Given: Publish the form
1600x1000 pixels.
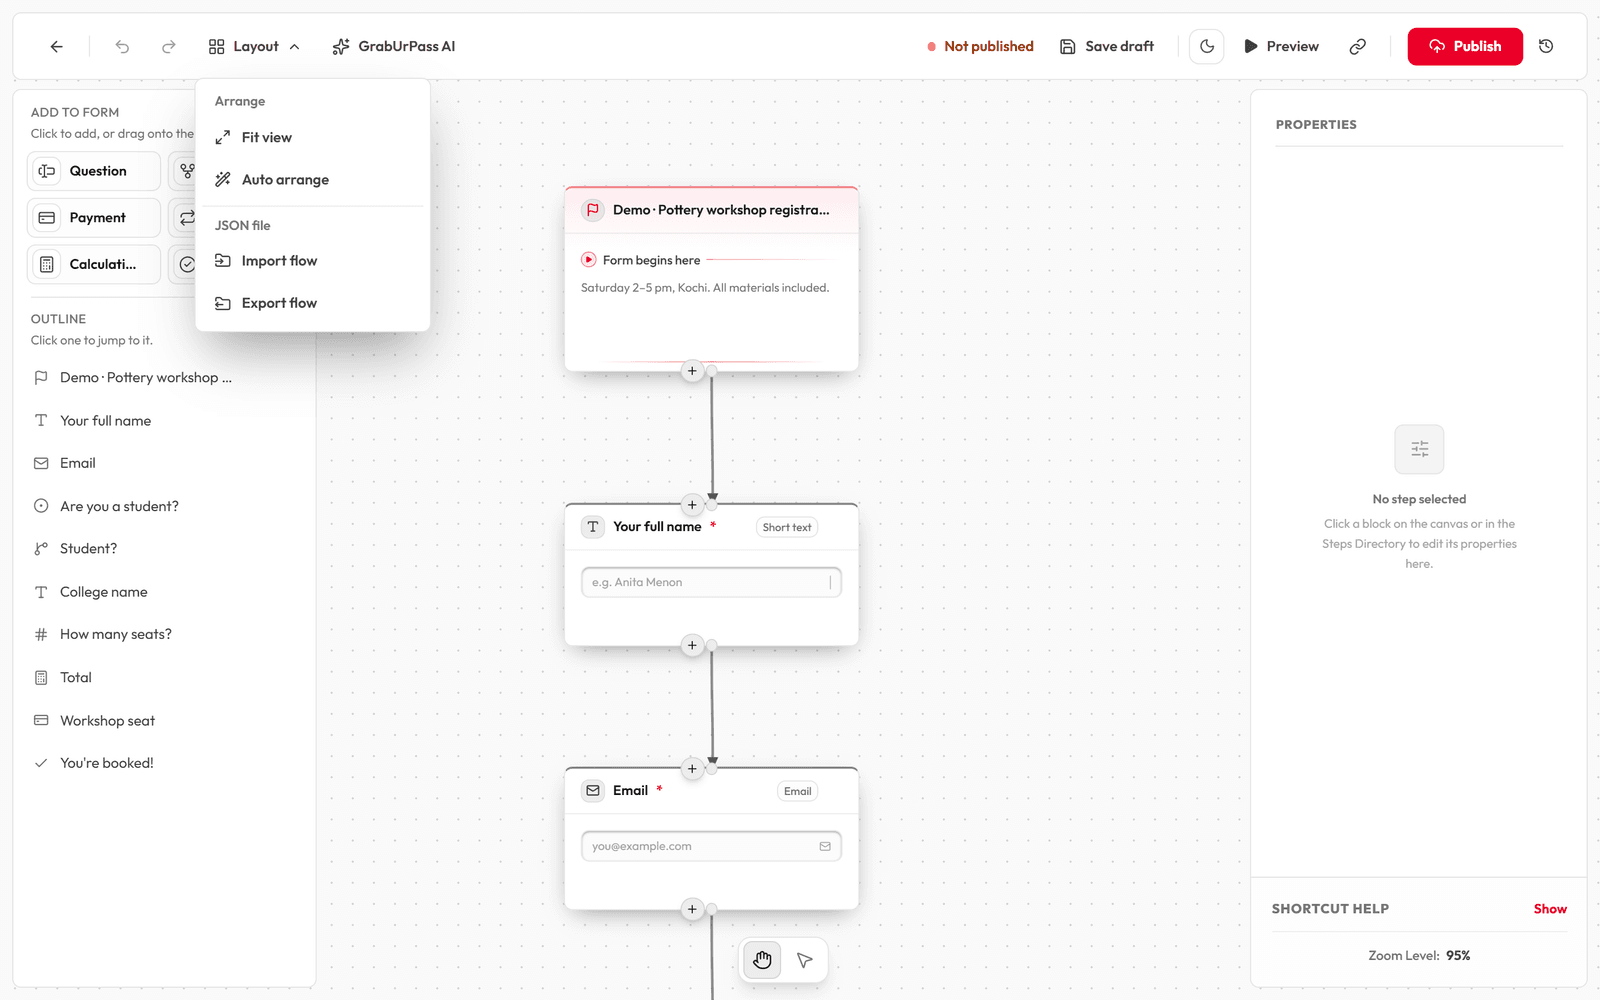Looking at the screenshot, I should point(1465,46).
